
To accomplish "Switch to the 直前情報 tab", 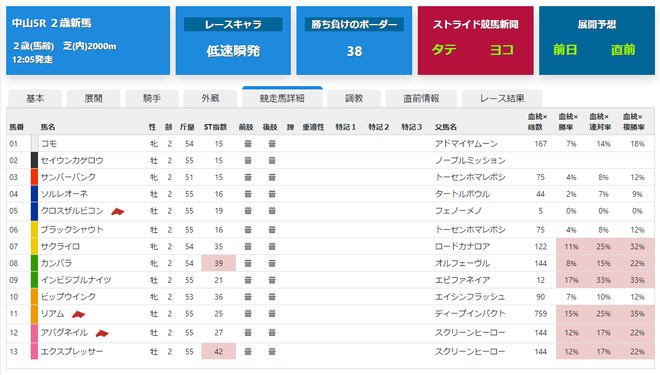I will pos(421,98).
